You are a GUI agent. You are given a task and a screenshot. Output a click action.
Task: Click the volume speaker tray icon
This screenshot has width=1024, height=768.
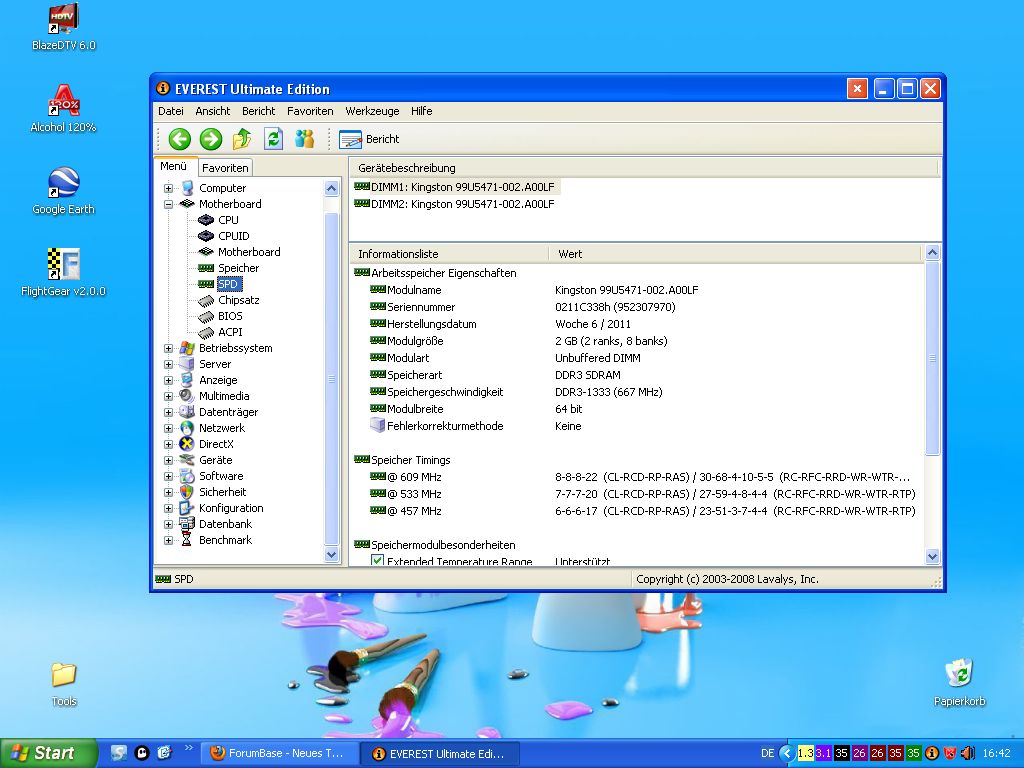tap(968, 753)
